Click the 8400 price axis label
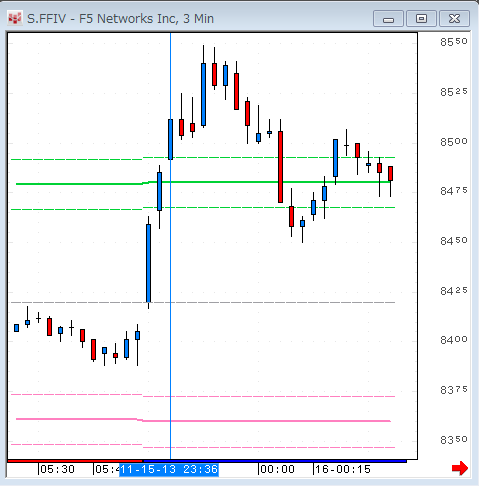The height and width of the screenshot is (486, 479). coord(454,340)
